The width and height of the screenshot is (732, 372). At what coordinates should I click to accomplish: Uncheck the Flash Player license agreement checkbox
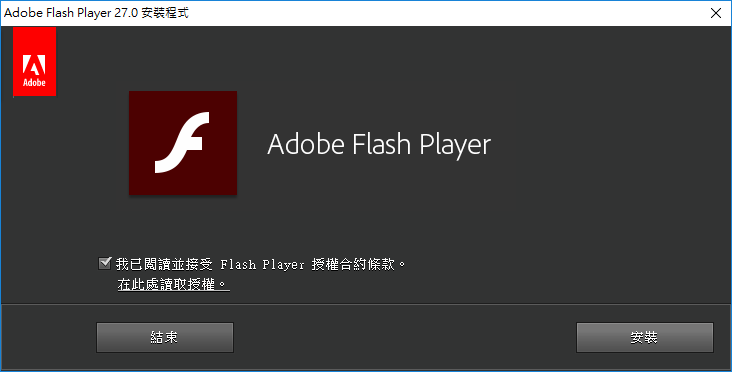[105, 264]
